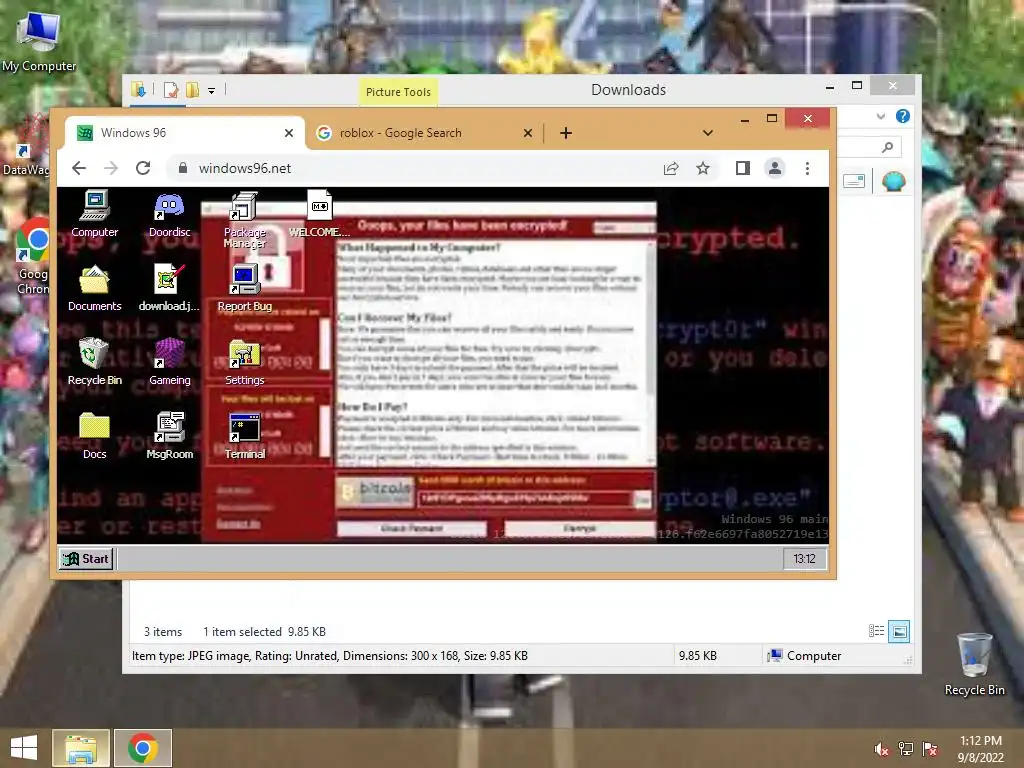Open network tray icon
Viewport: 1024px width, 768px height.
(x=906, y=749)
